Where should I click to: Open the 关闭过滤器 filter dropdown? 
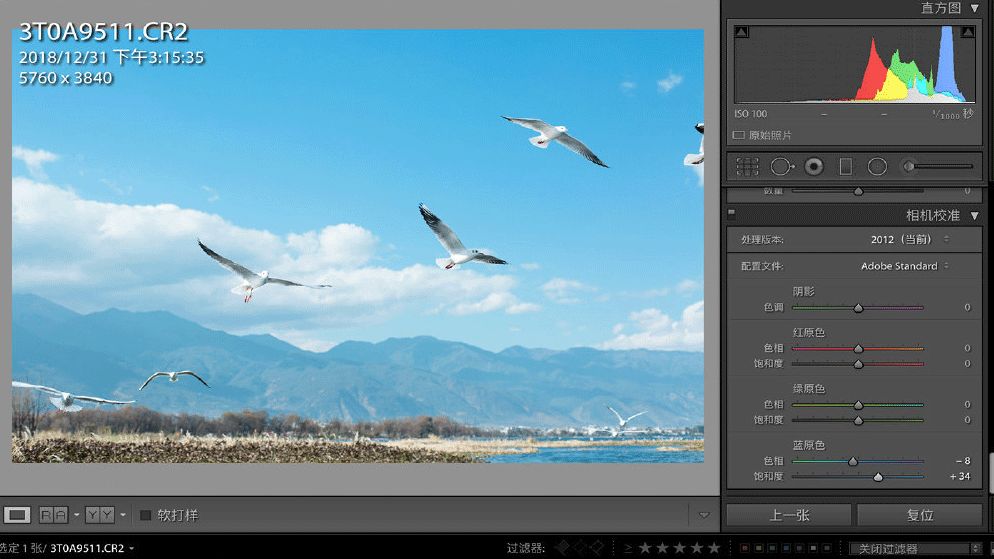click(914, 548)
